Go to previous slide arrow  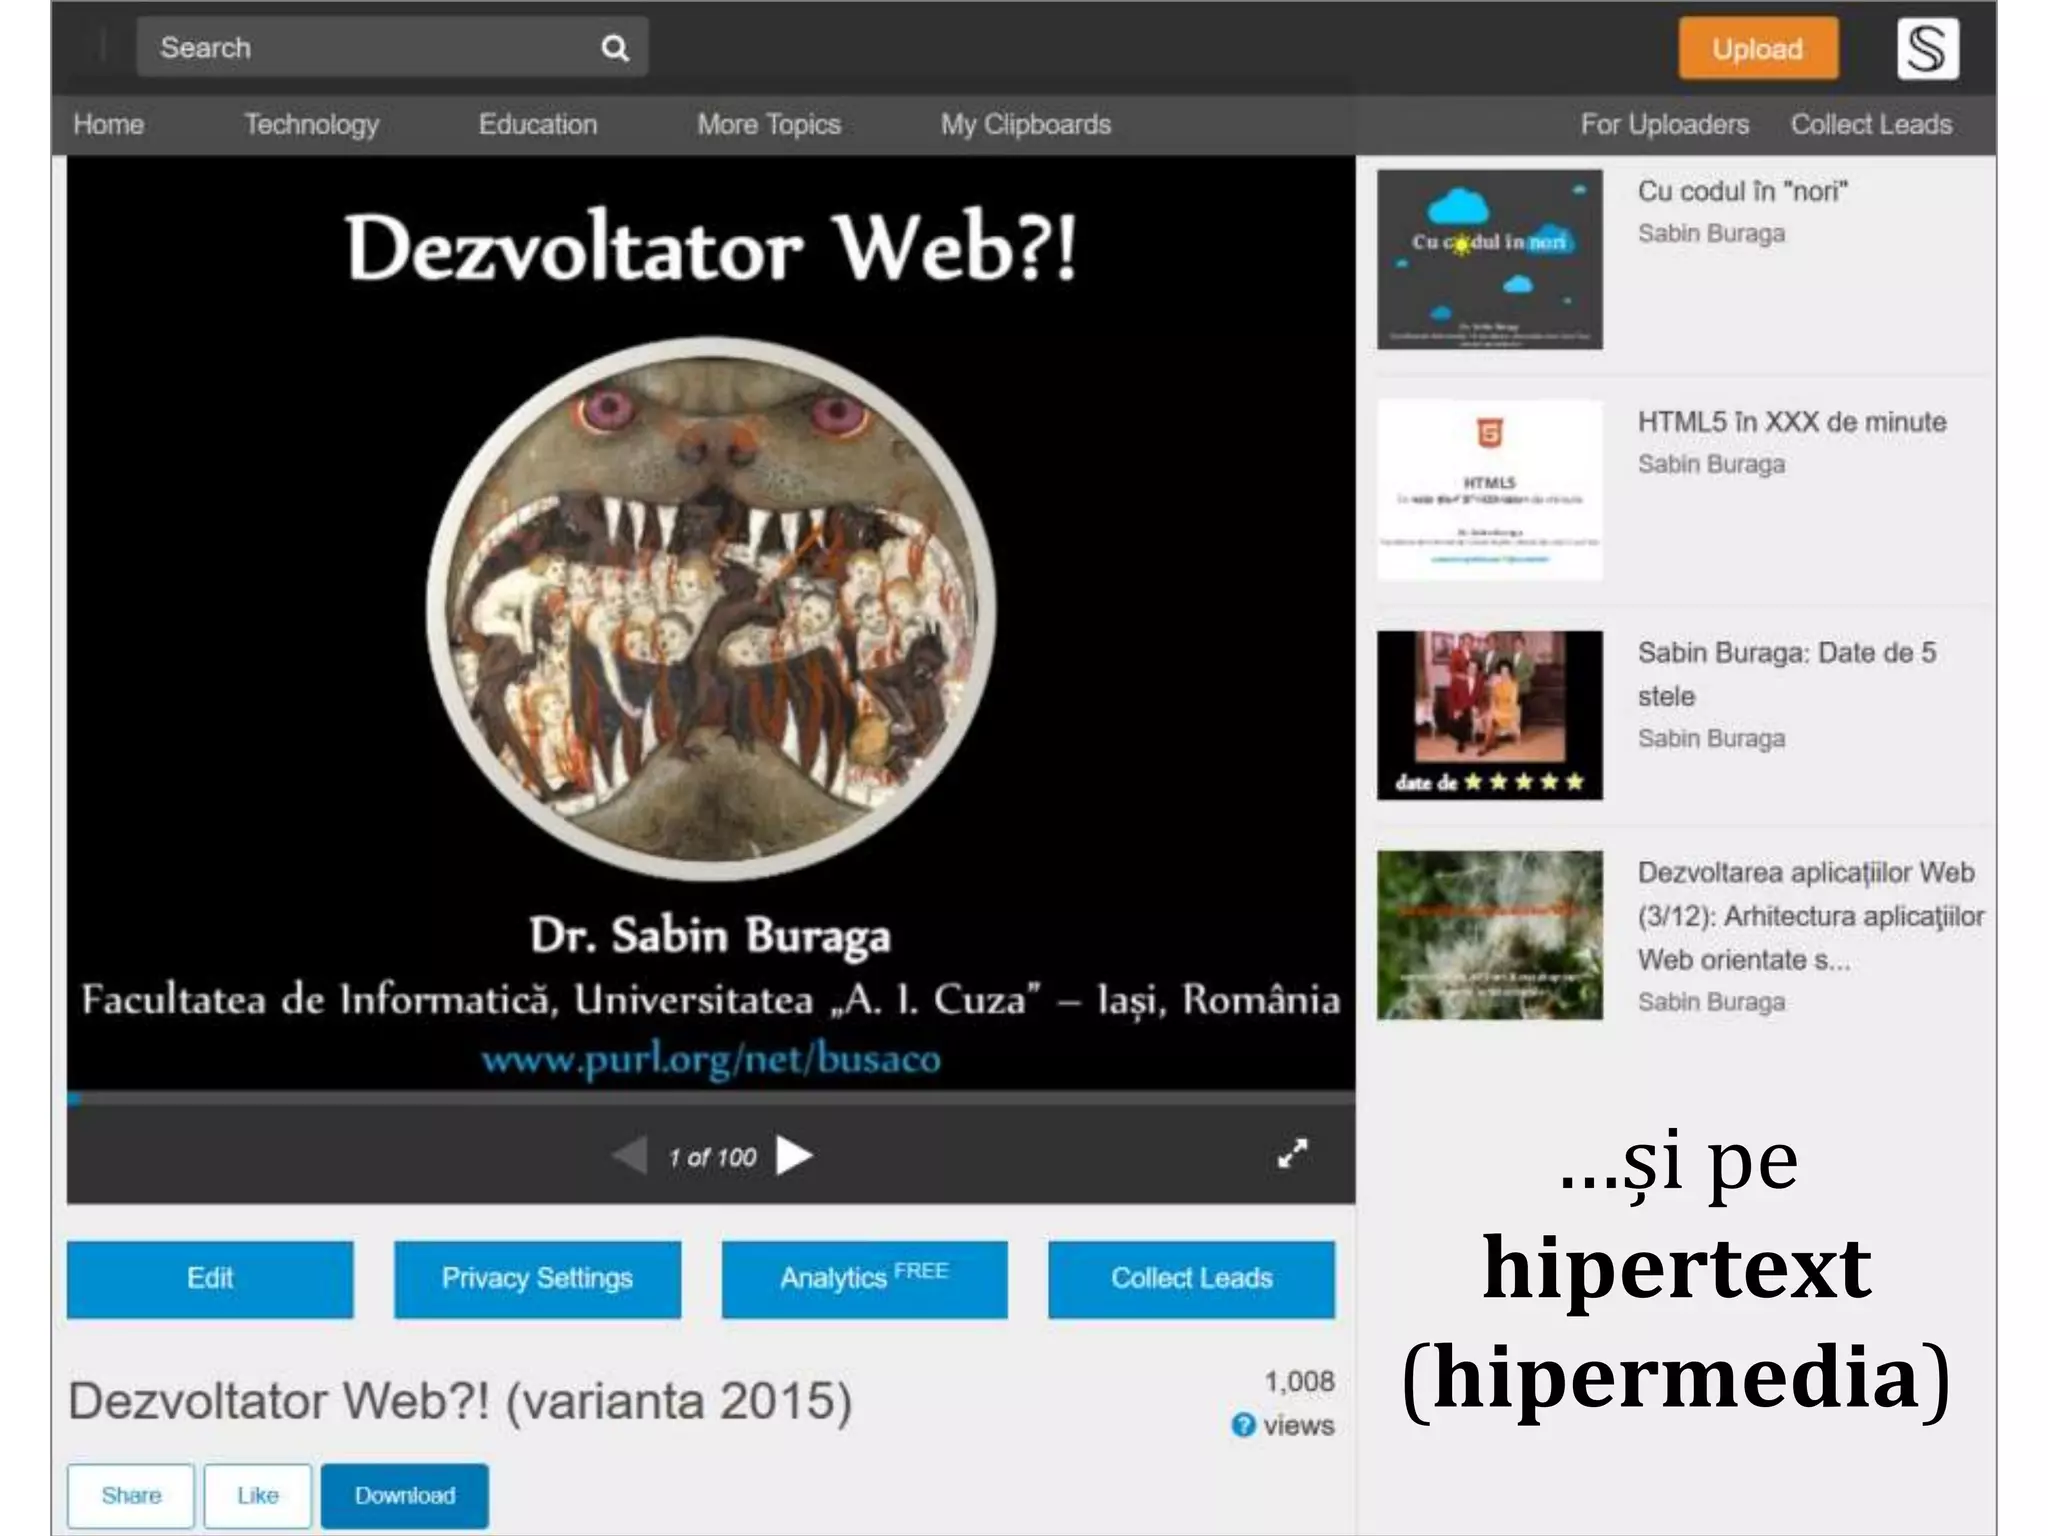[630, 1156]
